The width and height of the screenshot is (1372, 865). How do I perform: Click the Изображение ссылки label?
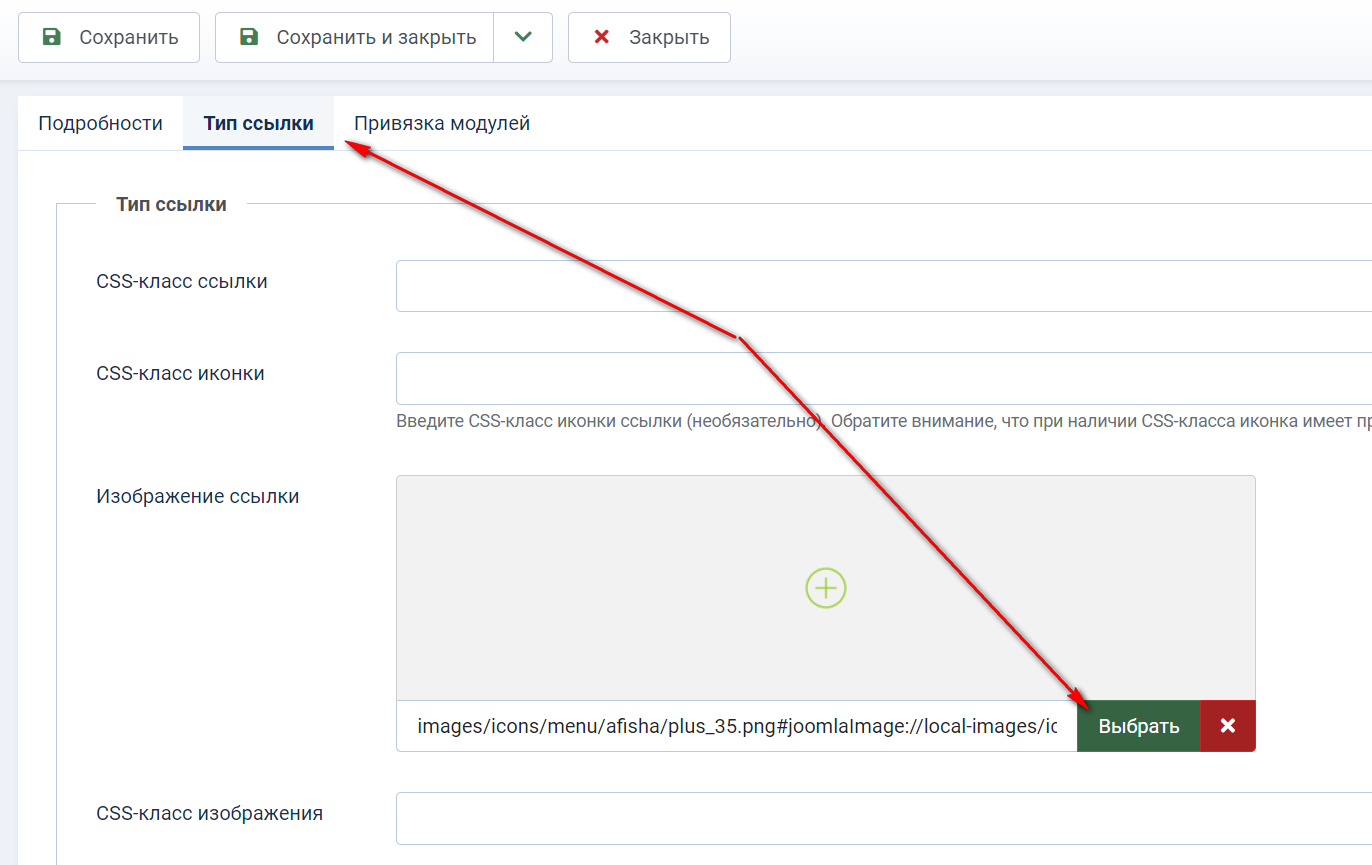point(197,496)
